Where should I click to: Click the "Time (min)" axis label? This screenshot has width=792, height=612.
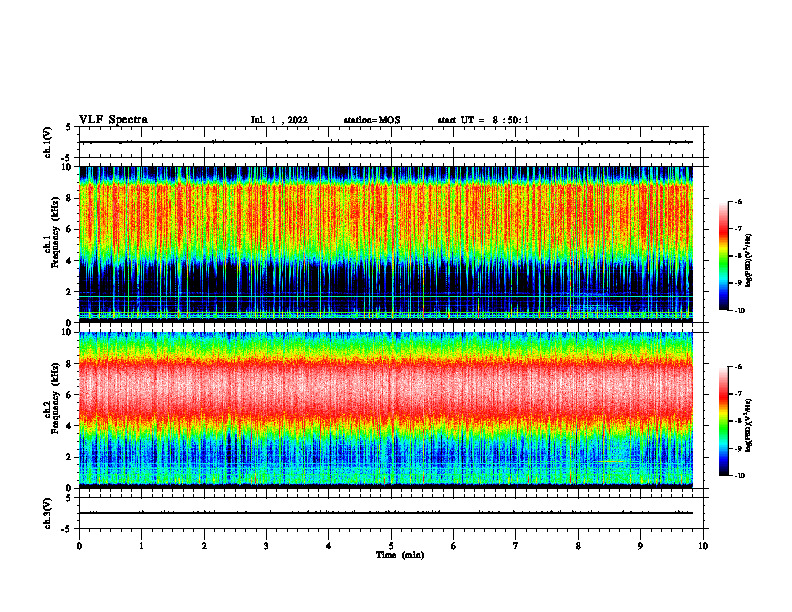400,555
